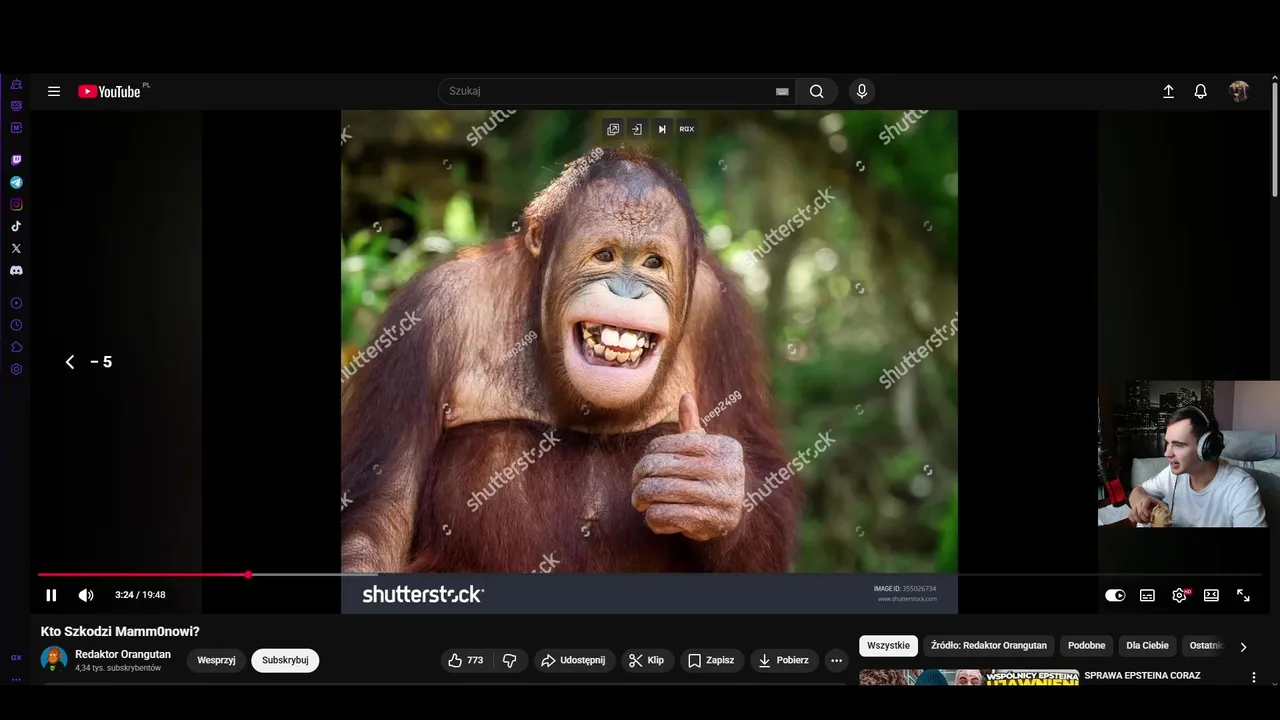Open more actions three-dot menu

click(x=836, y=660)
